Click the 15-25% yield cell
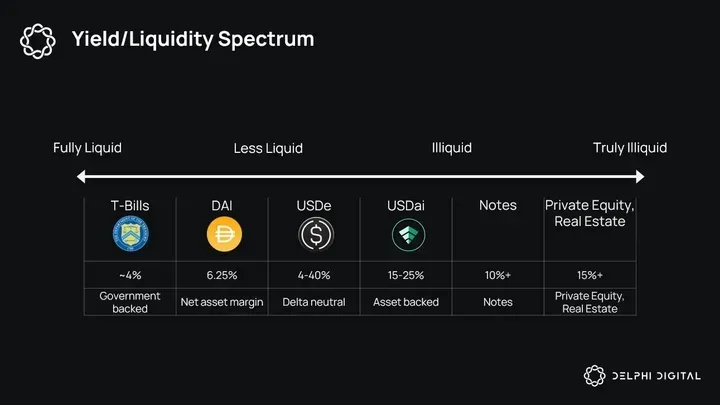Viewport: 720px width, 405px height. pyautogui.click(x=406, y=275)
